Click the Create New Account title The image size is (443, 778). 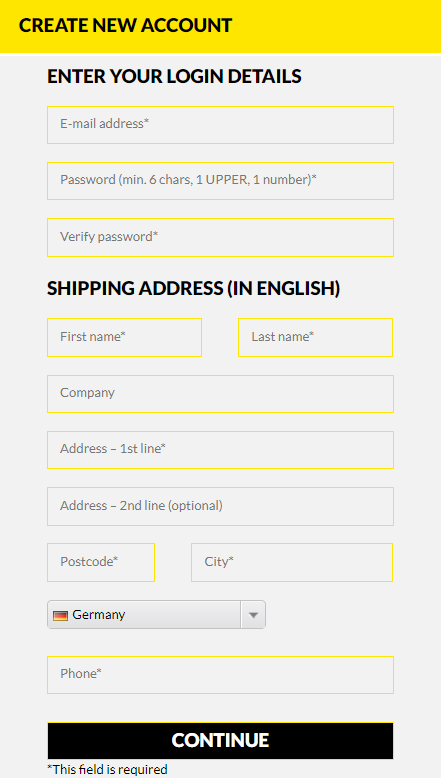125,25
